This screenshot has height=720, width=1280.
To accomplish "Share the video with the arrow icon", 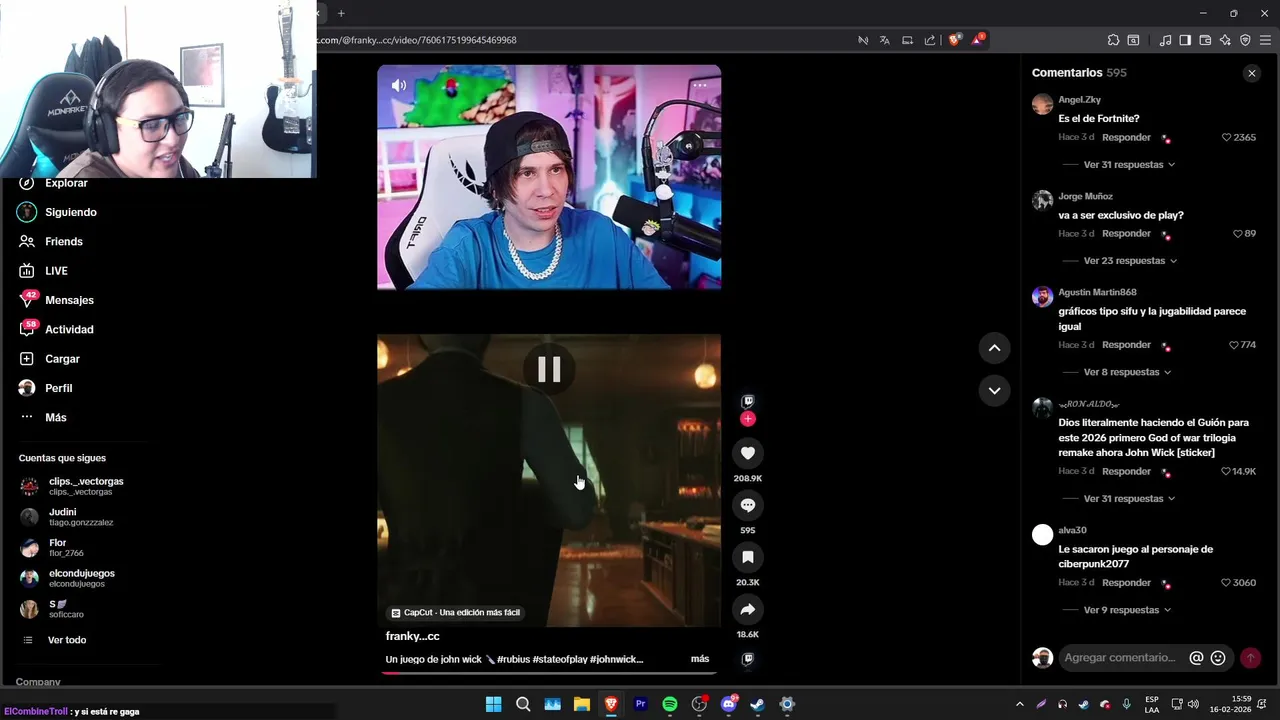I will coord(747,609).
